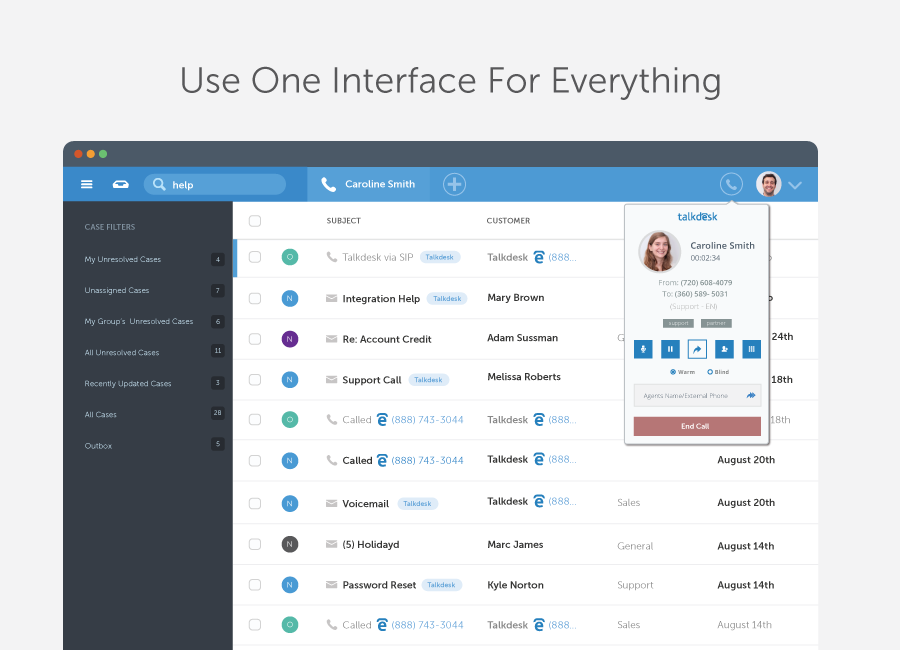The width and height of the screenshot is (900, 650).
Task: Toggle the select-all checkbox in header
Action: (255, 220)
